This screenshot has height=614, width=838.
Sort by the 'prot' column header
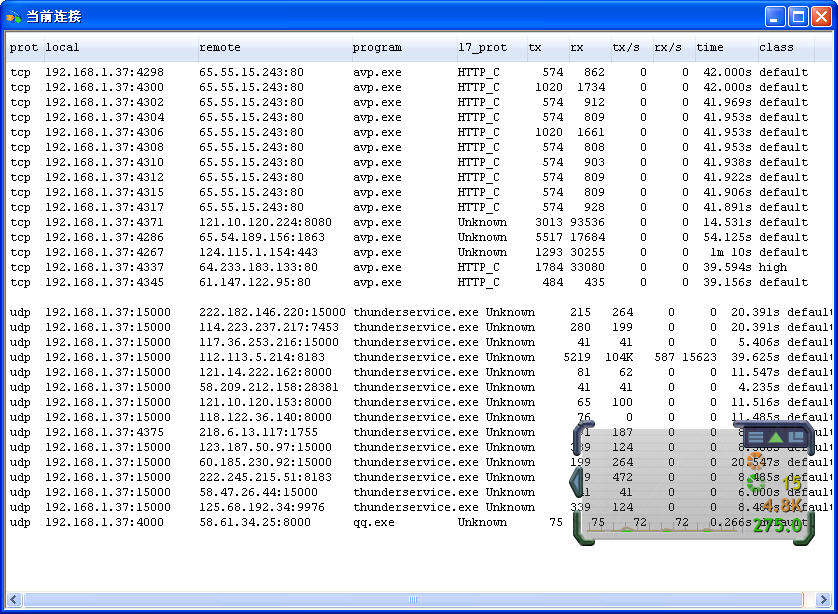click(x=24, y=47)
